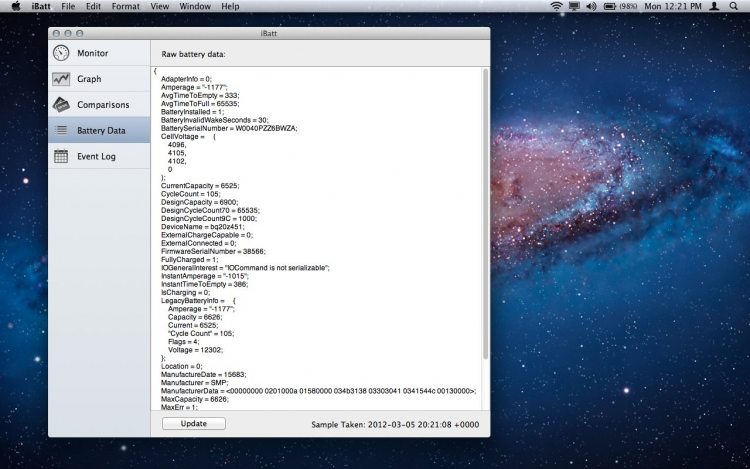Image resolution: width=750 pixels, height=469 pixels.
Task: Open the Edit menu
Action: coord(93,6)
